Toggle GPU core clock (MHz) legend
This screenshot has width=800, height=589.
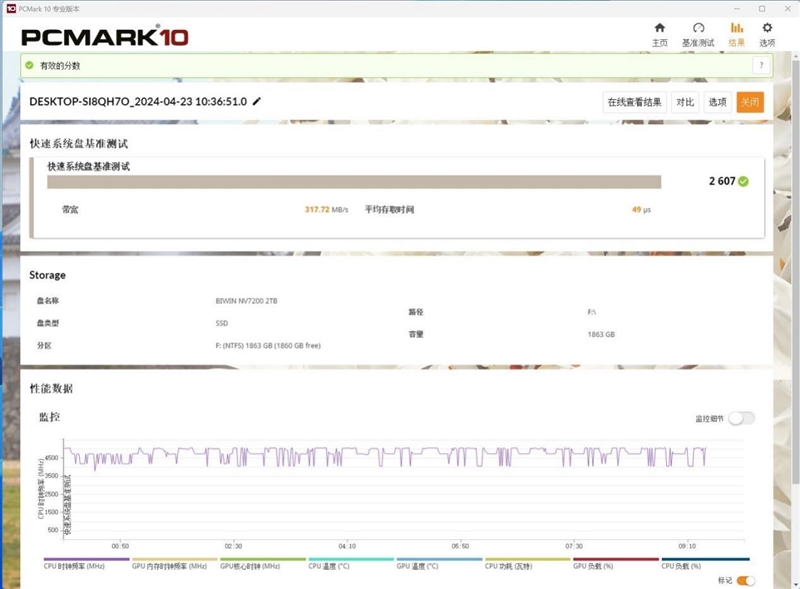(x=263, y=563)
